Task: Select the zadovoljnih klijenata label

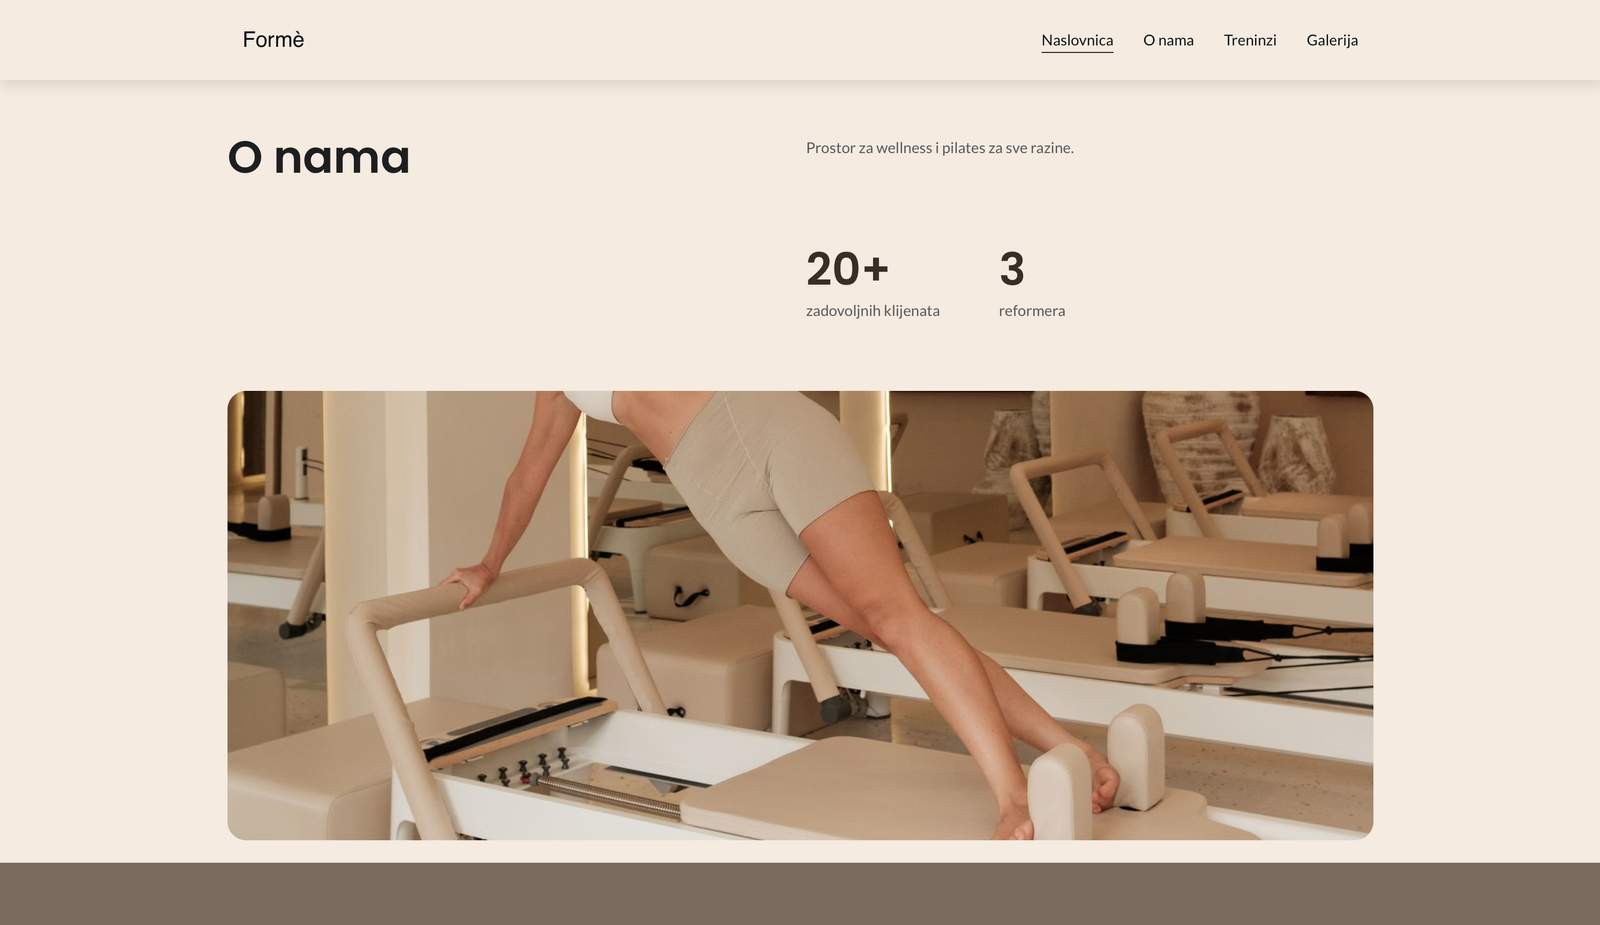Action: click(x=873, y=311)
